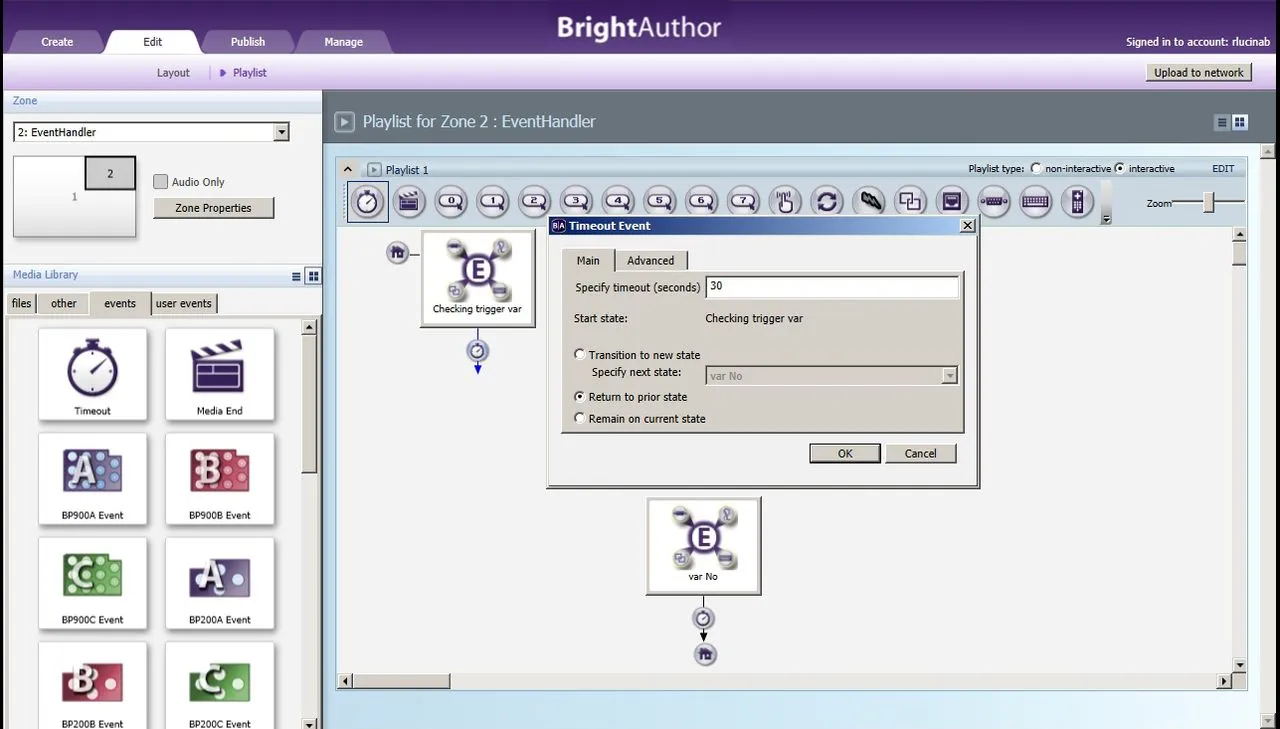Pick the button 0 event toolbar icon
Image resolution: width=1280 pixels, height=729 pixels.
(451, 201)
